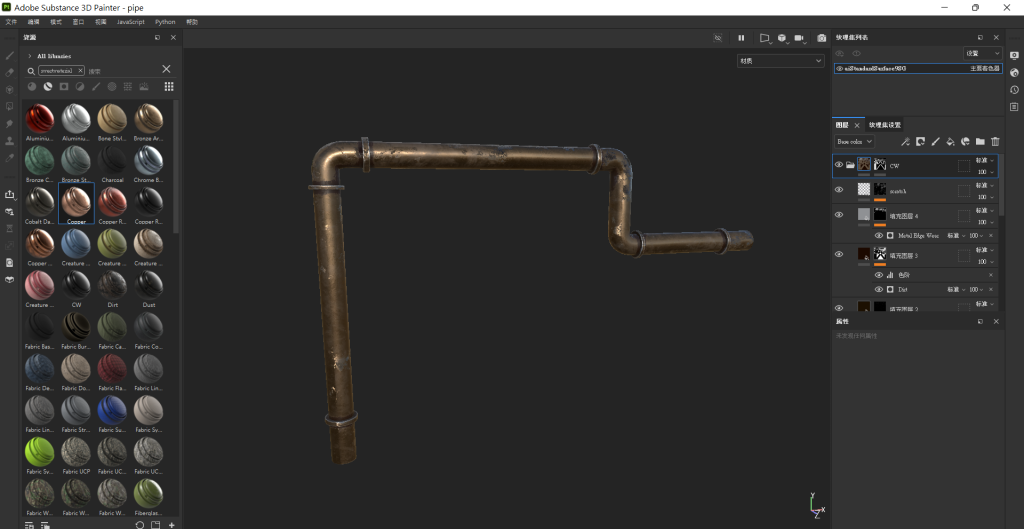Hide the Metal Edge Wear effect
Image resolution: width=1024 pixels, height=529 pixels.
pos(879,236)
